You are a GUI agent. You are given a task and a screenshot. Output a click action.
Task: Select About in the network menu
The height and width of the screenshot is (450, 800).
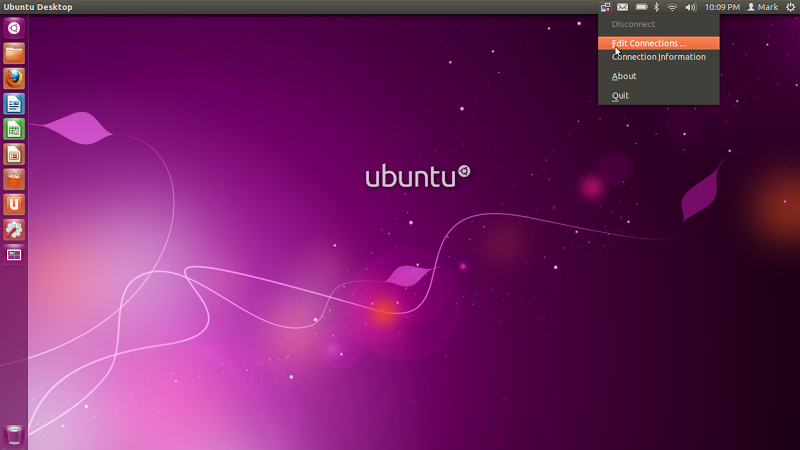659,76
